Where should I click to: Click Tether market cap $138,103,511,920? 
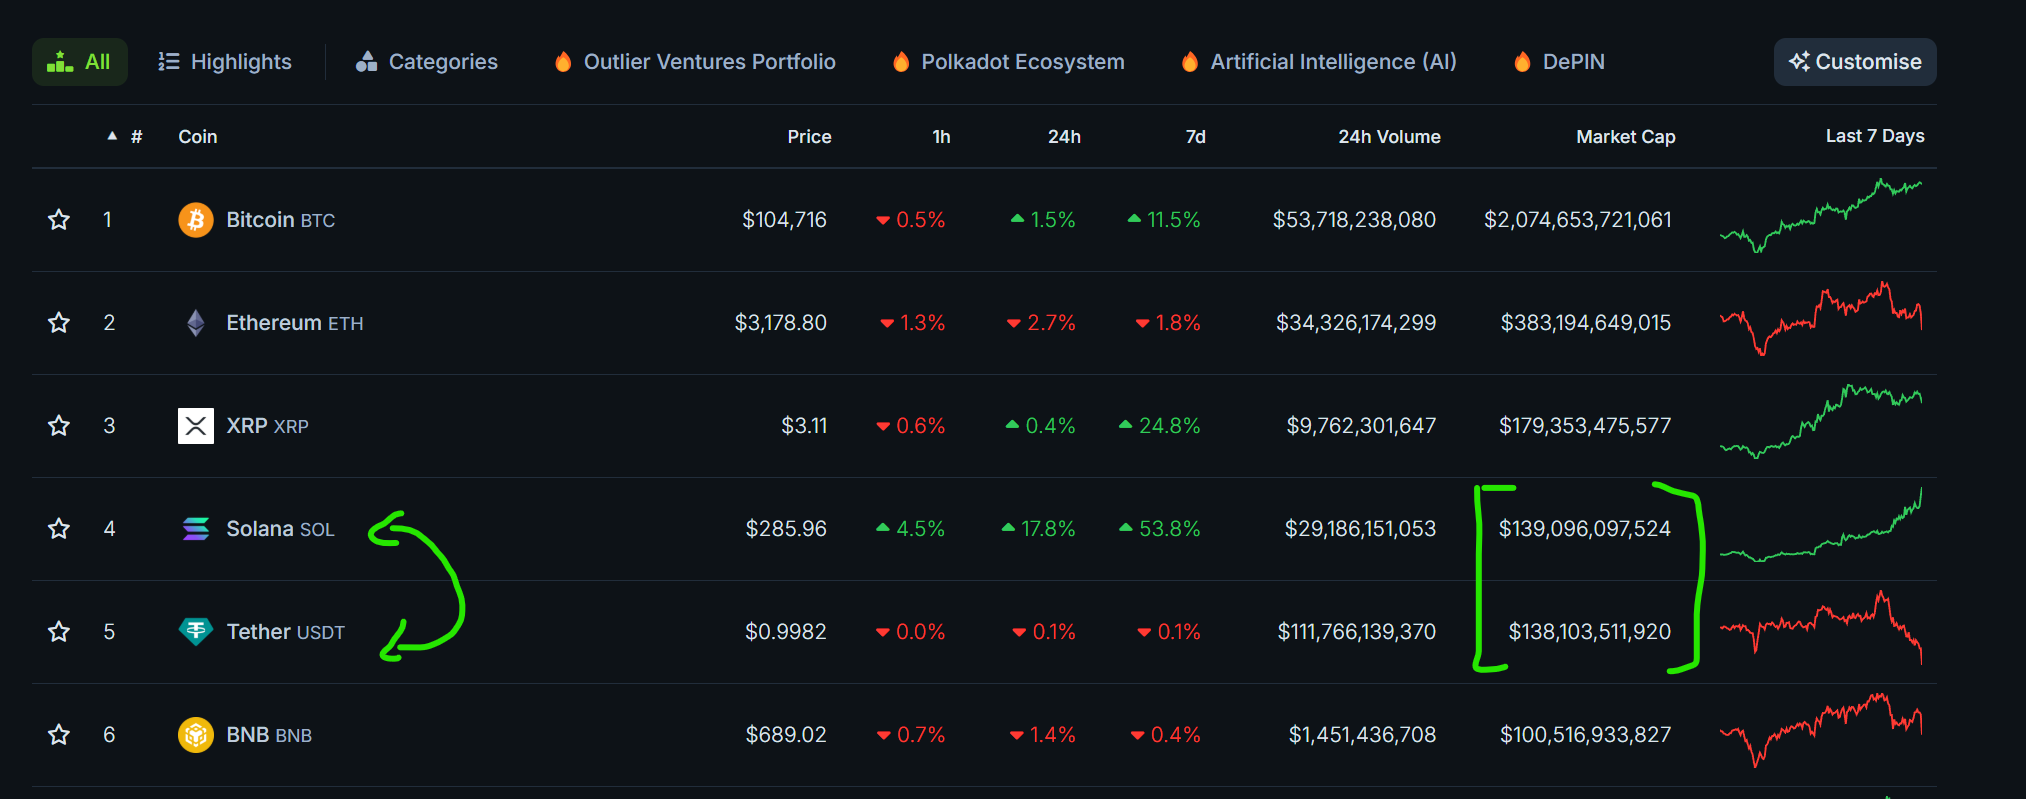tap(1589, 632)
